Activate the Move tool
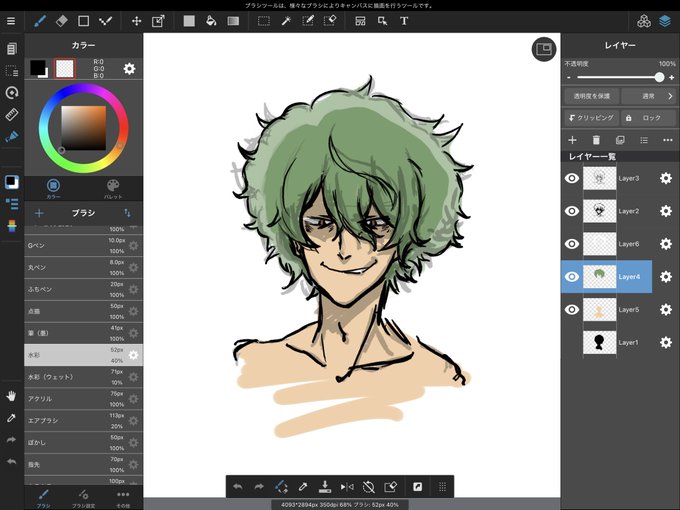Viewport: 680px width, 510px height. [137, 21]
